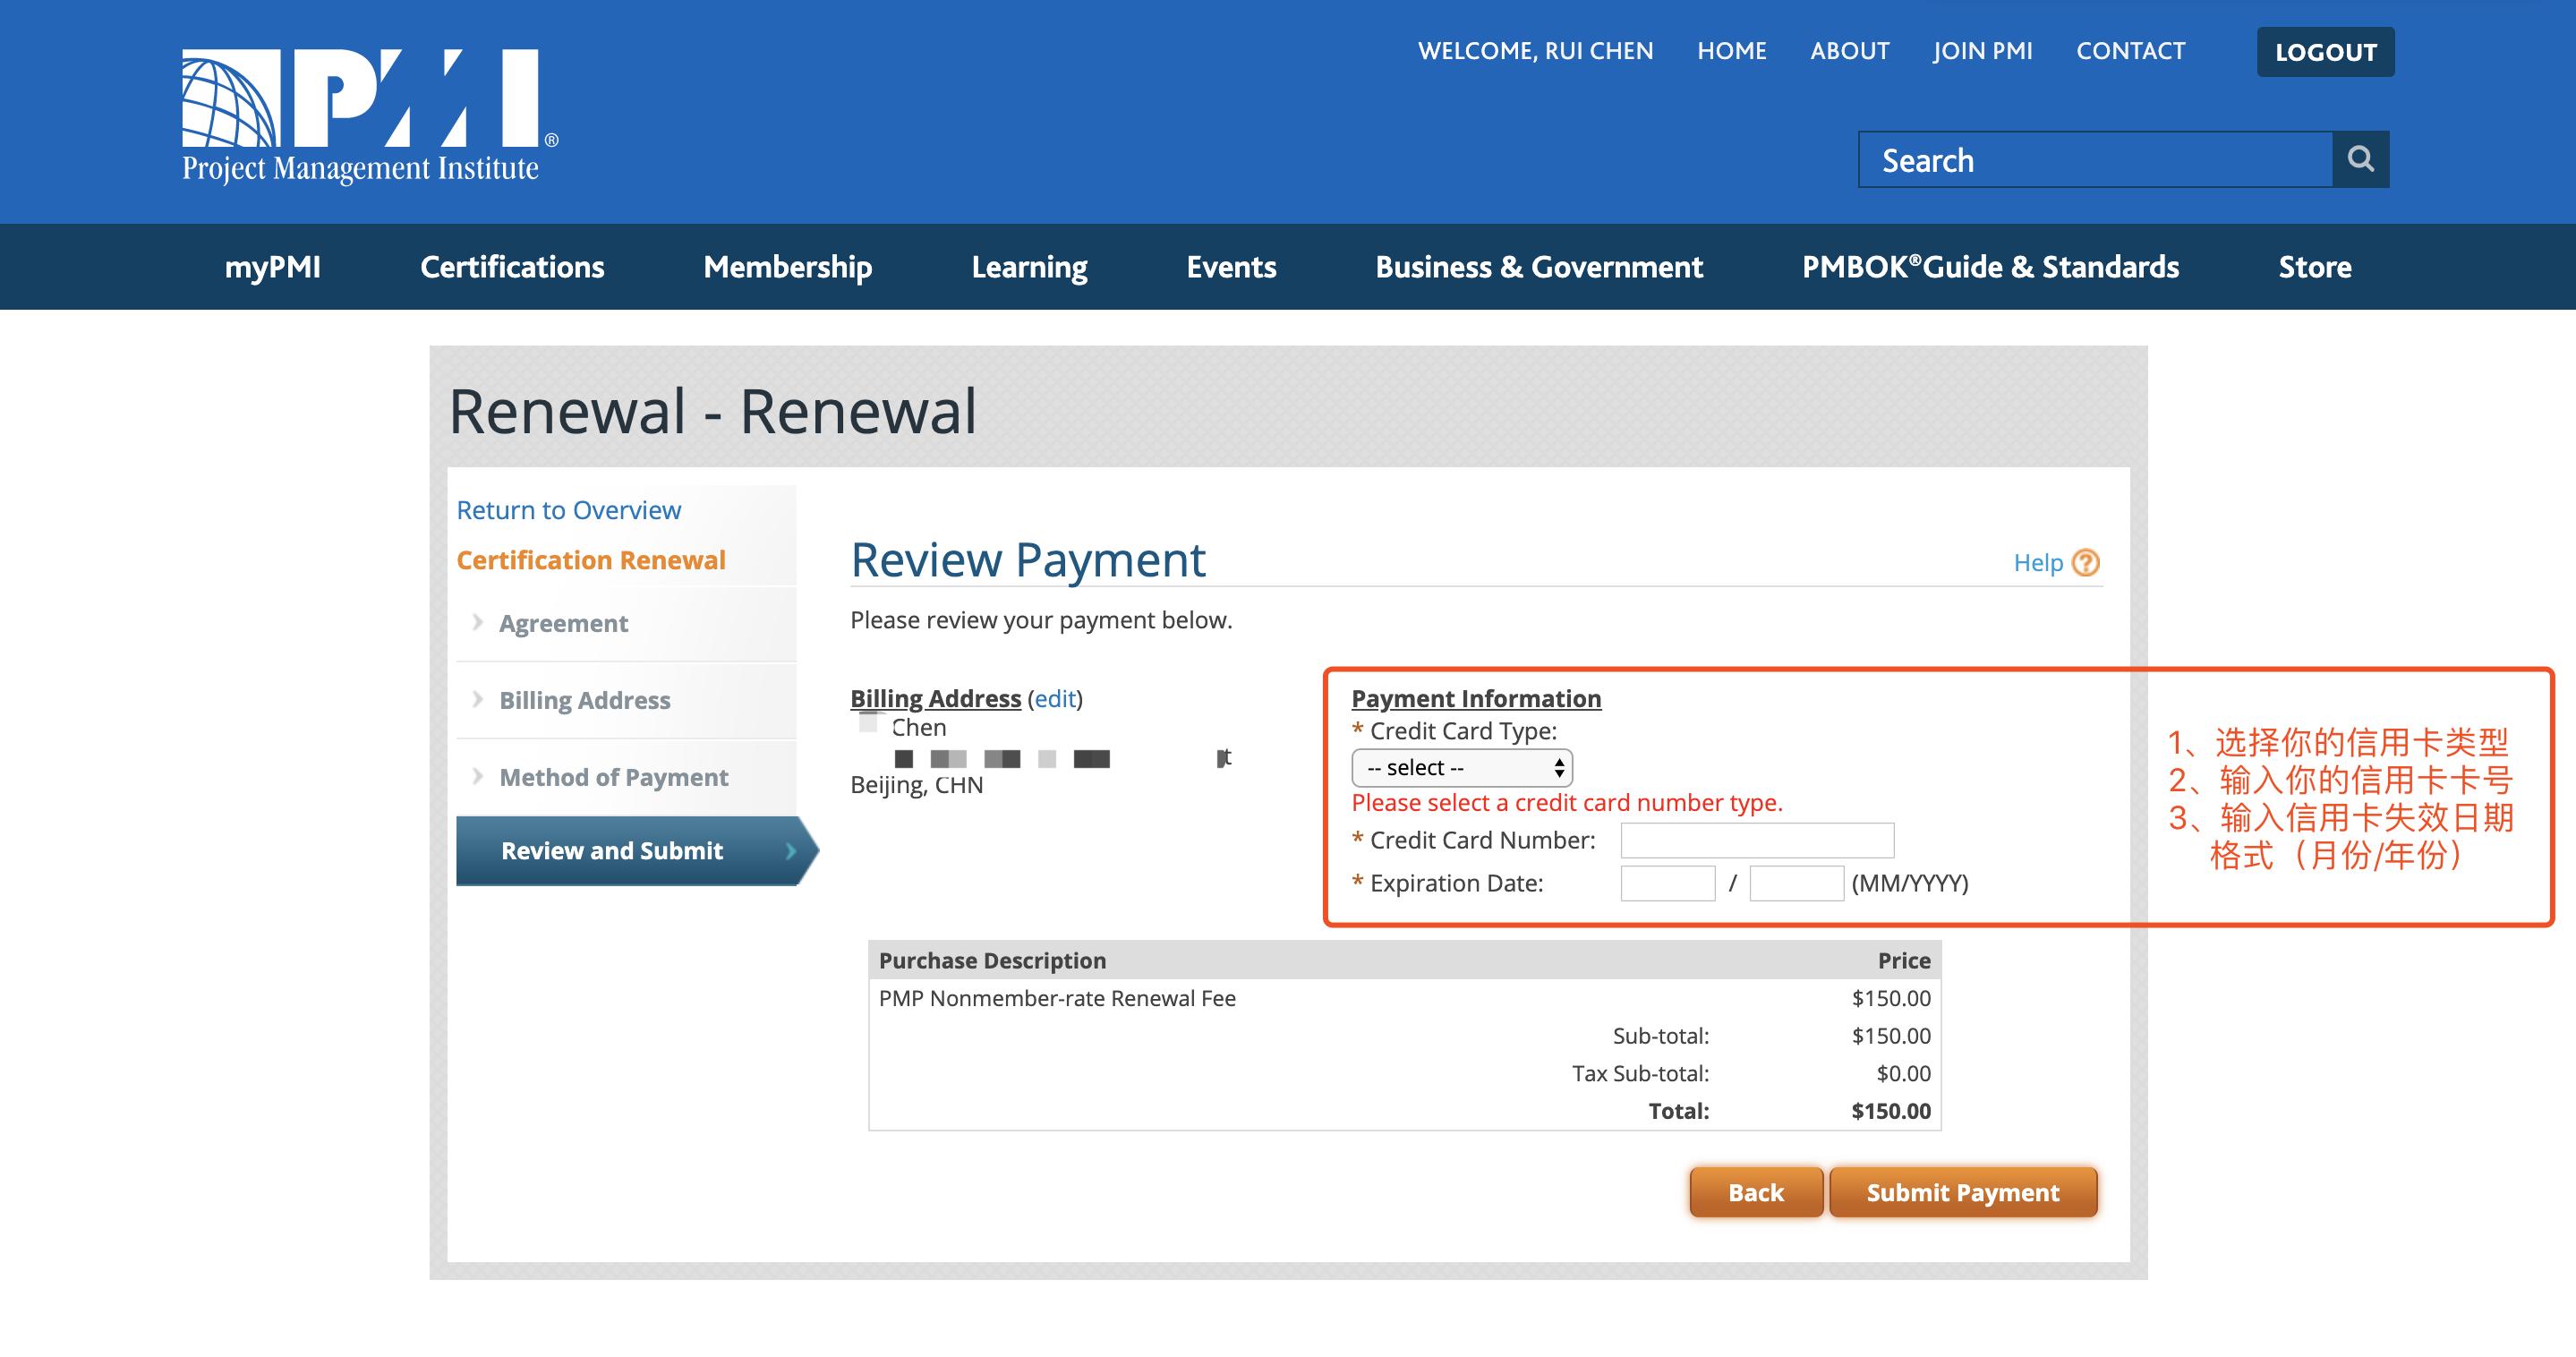This screenshot has width=2576, height=1357.
Task: Click the LOGOUT button
Action: pos(2325,52)
